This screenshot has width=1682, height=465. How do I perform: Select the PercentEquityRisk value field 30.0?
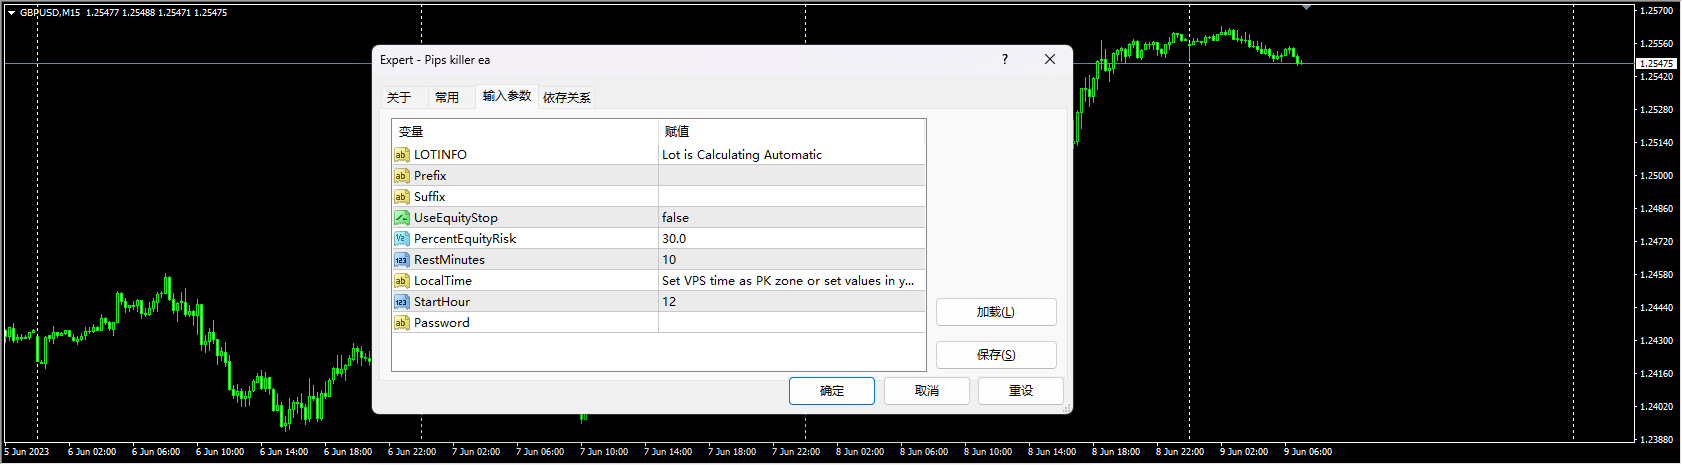click(790, 239)
